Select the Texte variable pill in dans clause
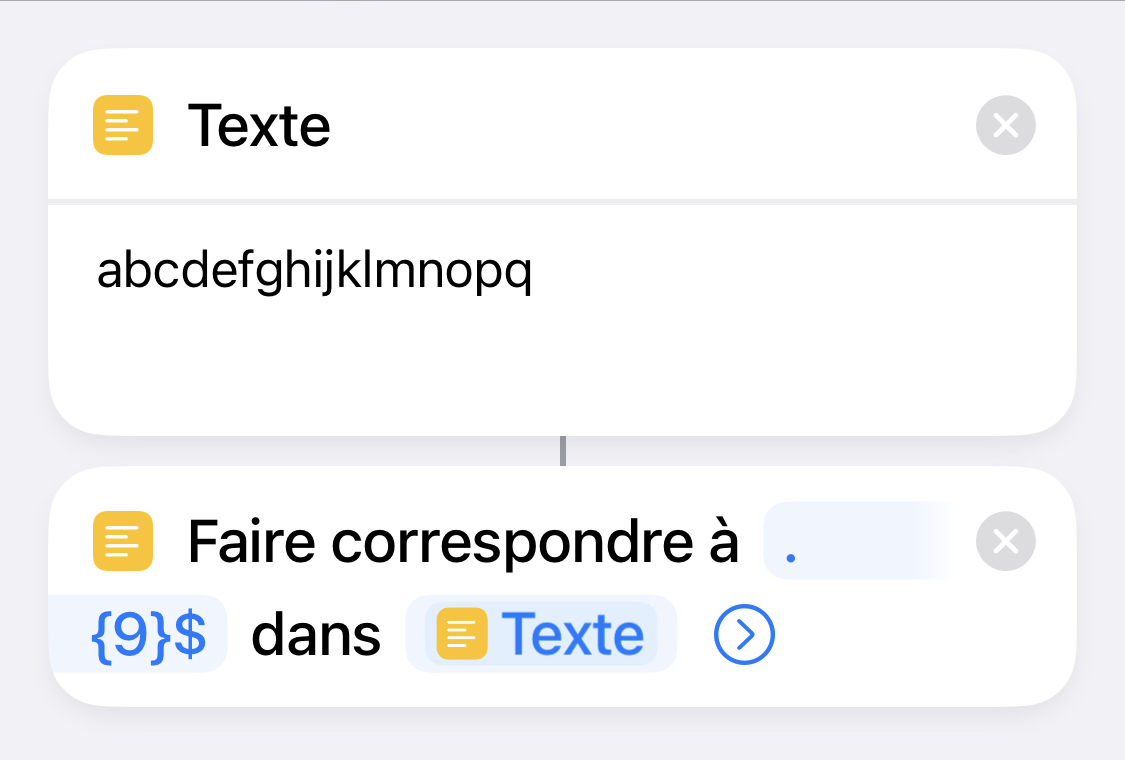1125x760 pixels. 540,633
